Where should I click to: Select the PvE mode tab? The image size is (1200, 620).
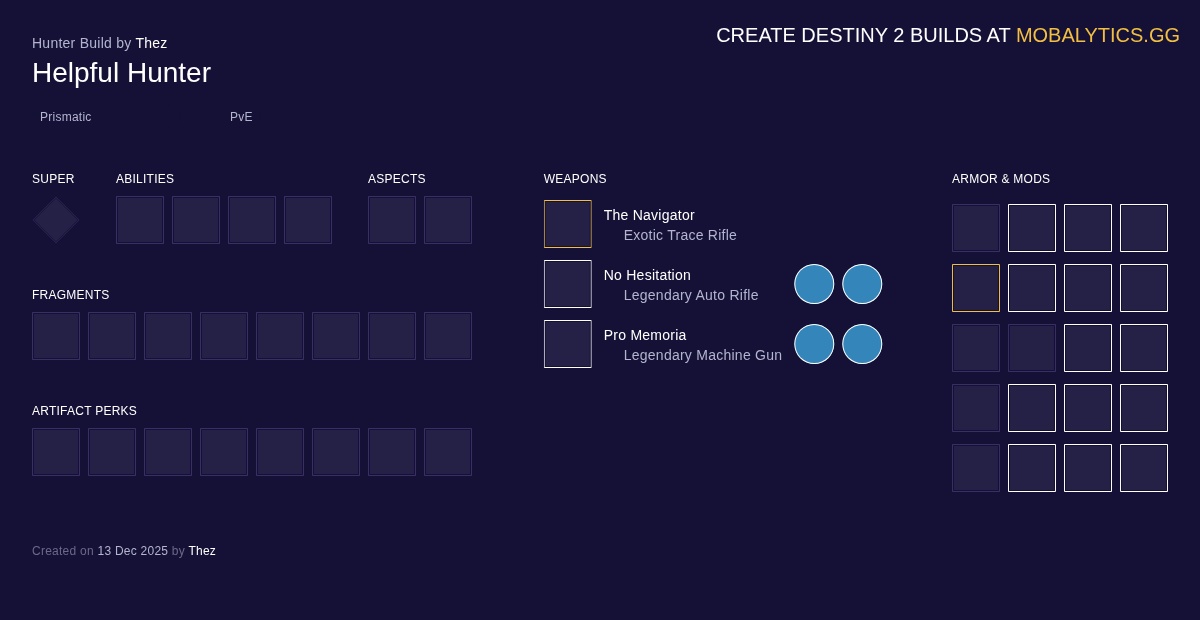coord(241,117)
